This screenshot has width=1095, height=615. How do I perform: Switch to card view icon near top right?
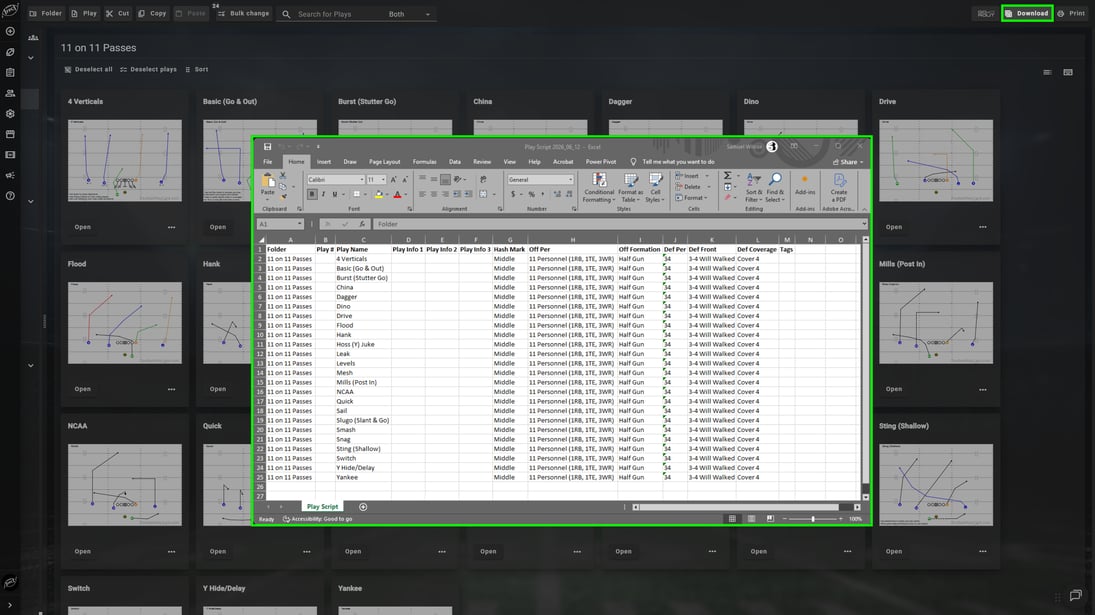1068,73
